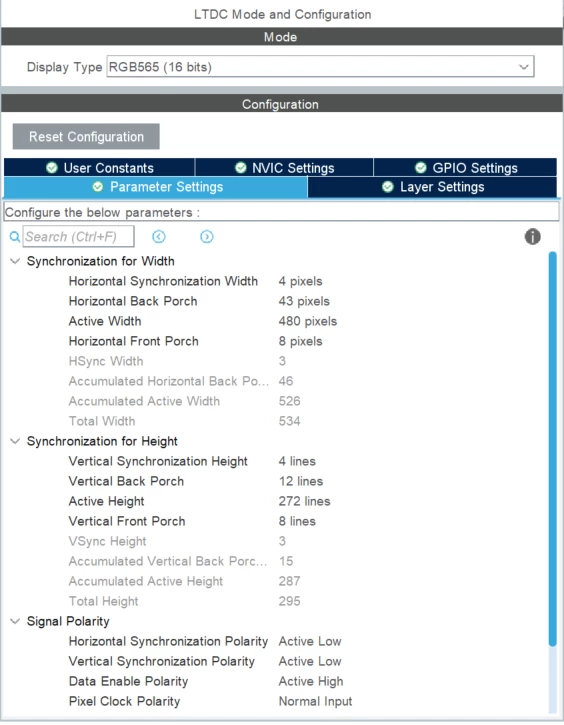Viewport: 564px width, 725px height.
Task: Click the Horizontal Back Porch label
Action: [133, 301]
